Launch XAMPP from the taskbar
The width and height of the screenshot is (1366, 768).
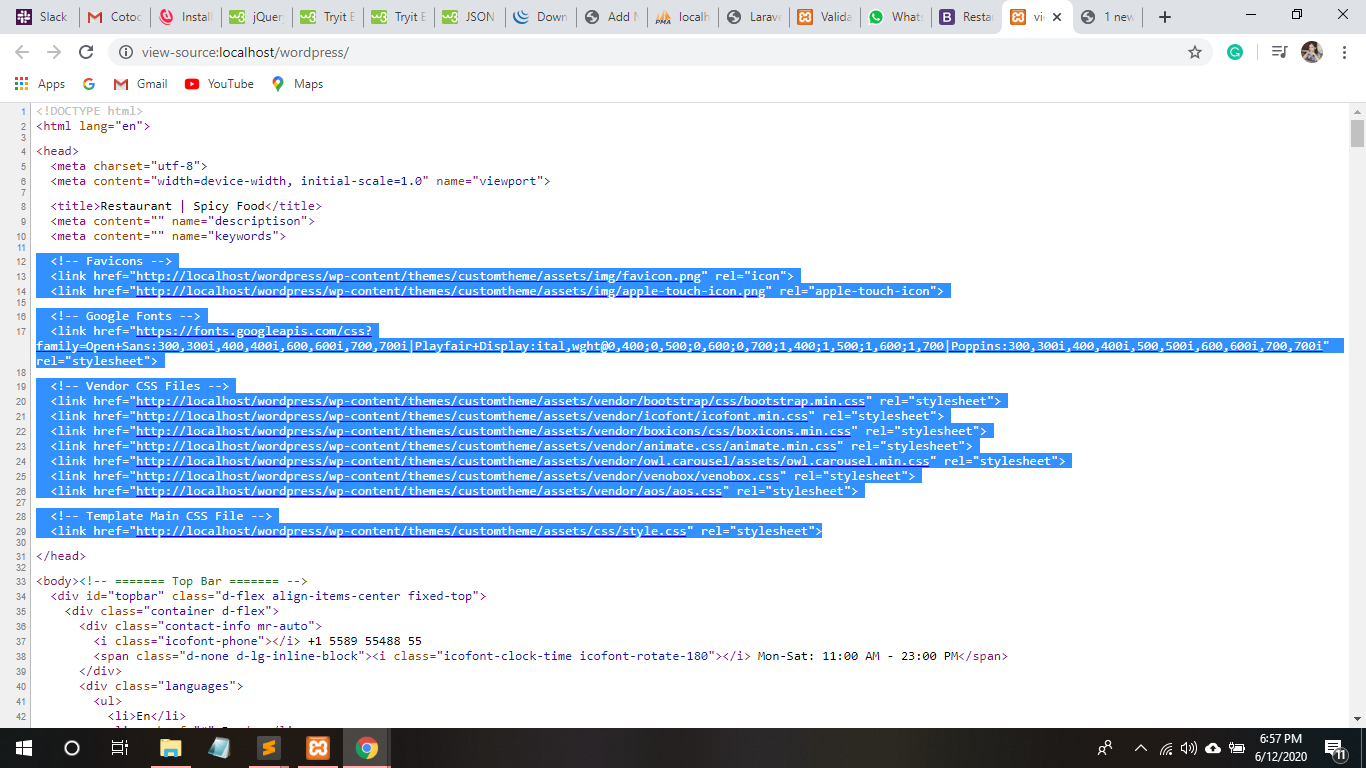pos(318,748)
